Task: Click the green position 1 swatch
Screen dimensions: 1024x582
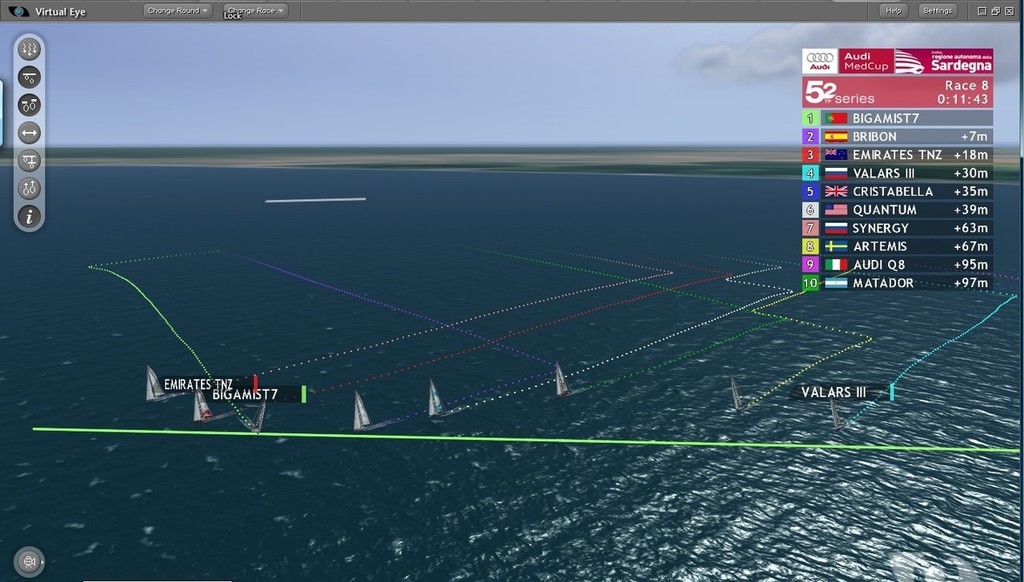Action: point(810,118)
